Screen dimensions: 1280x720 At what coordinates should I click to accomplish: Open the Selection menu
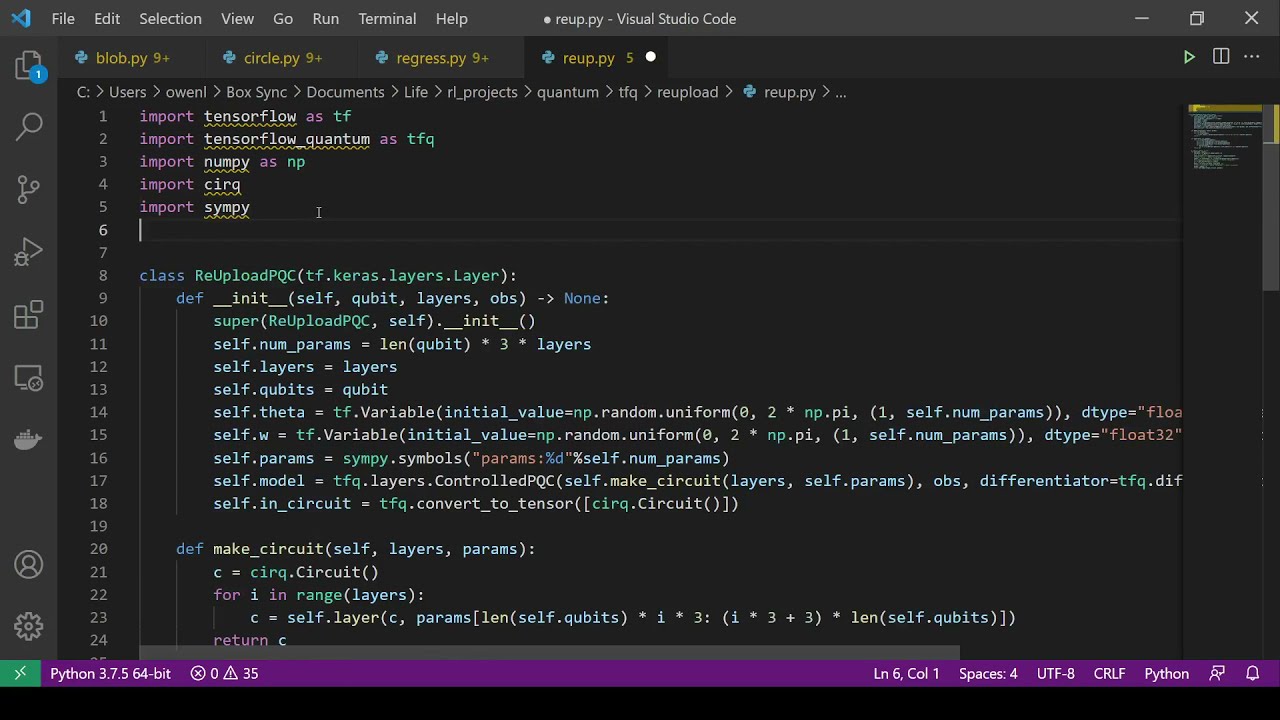(170, 18)
